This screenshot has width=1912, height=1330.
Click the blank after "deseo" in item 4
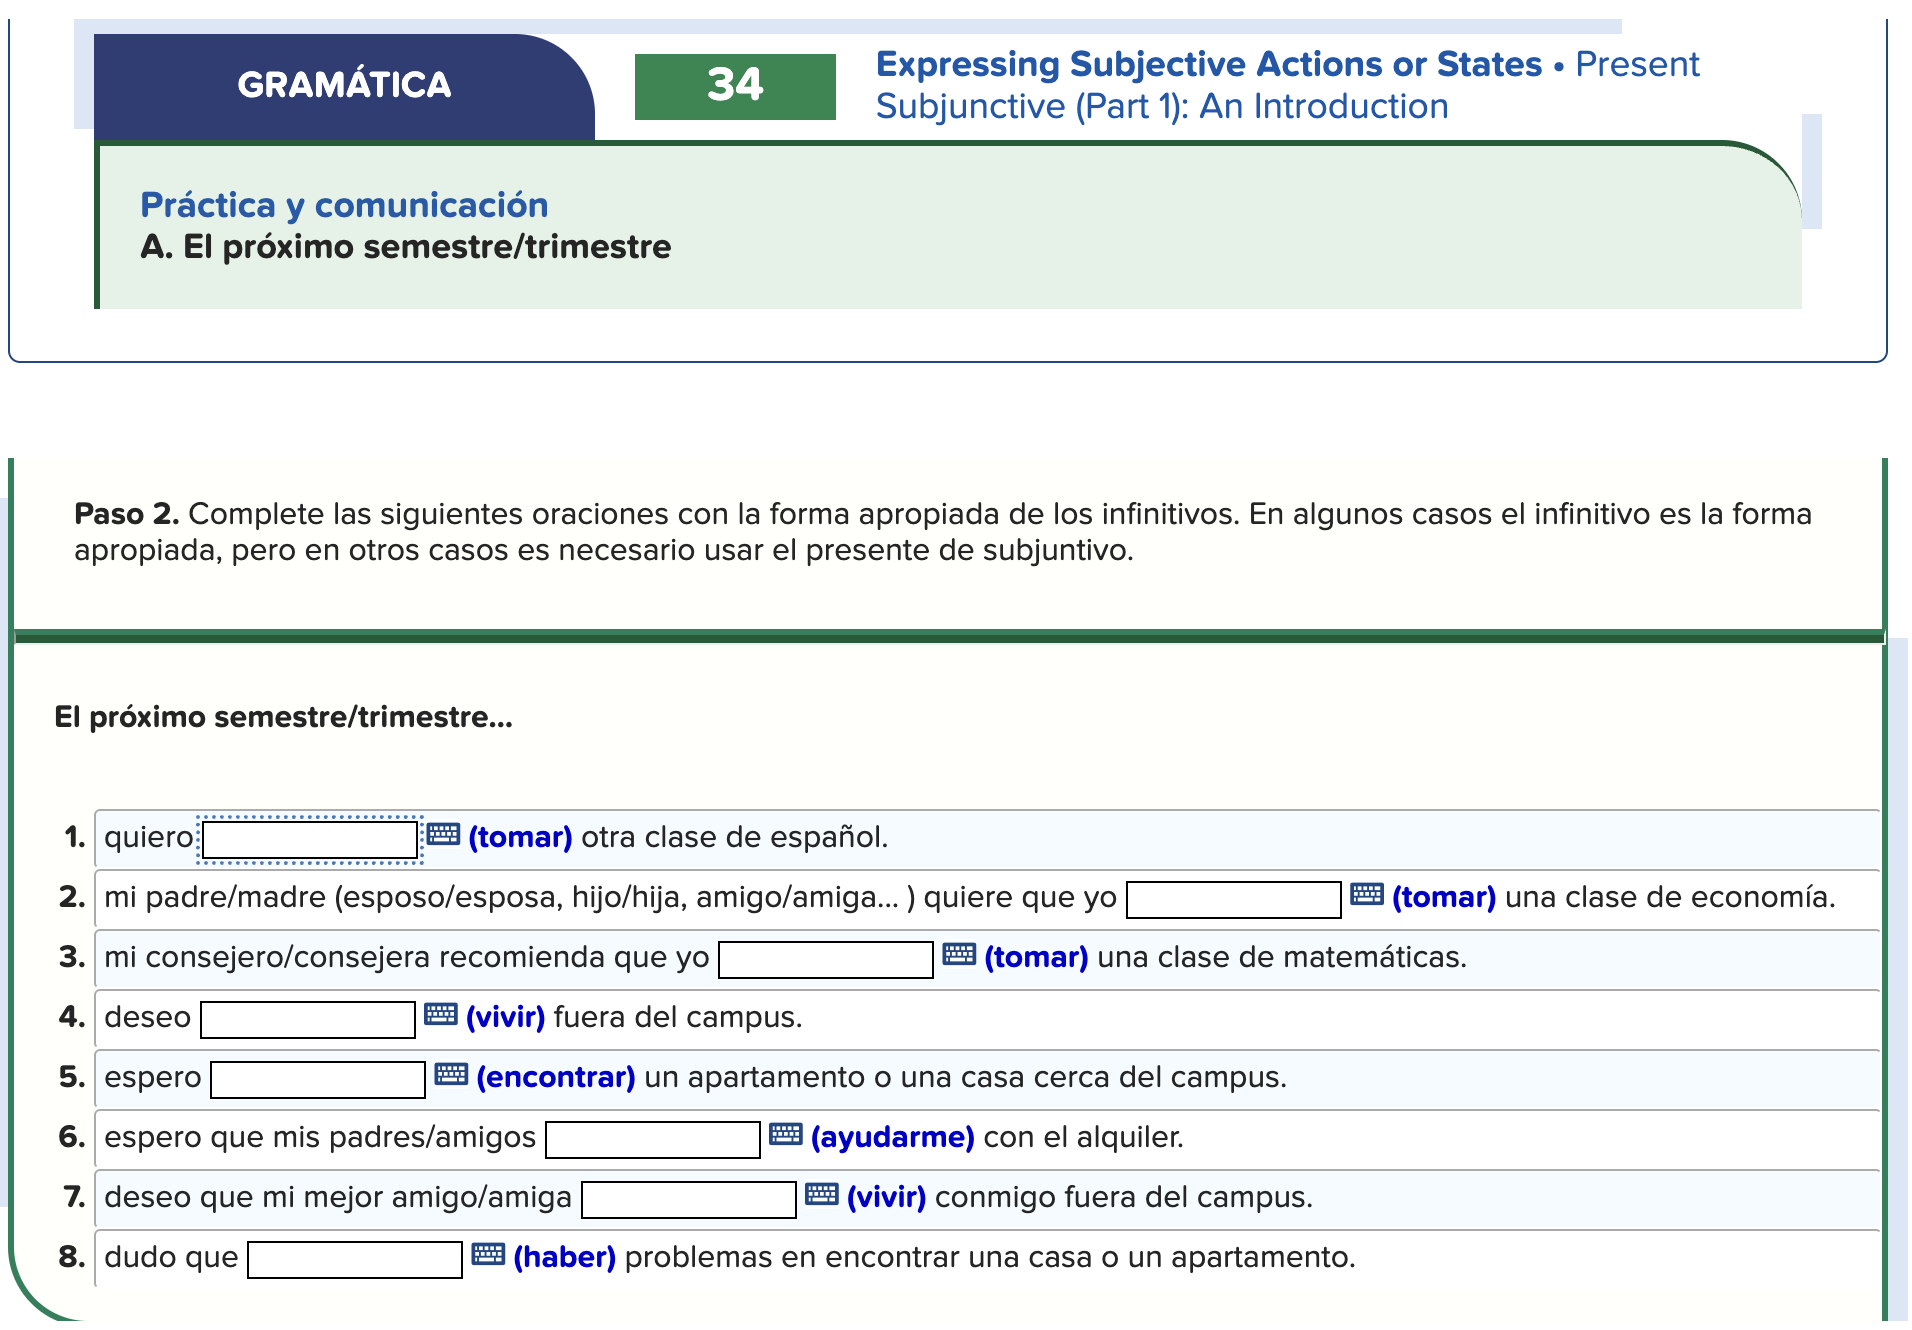(x=307, y=1017)
